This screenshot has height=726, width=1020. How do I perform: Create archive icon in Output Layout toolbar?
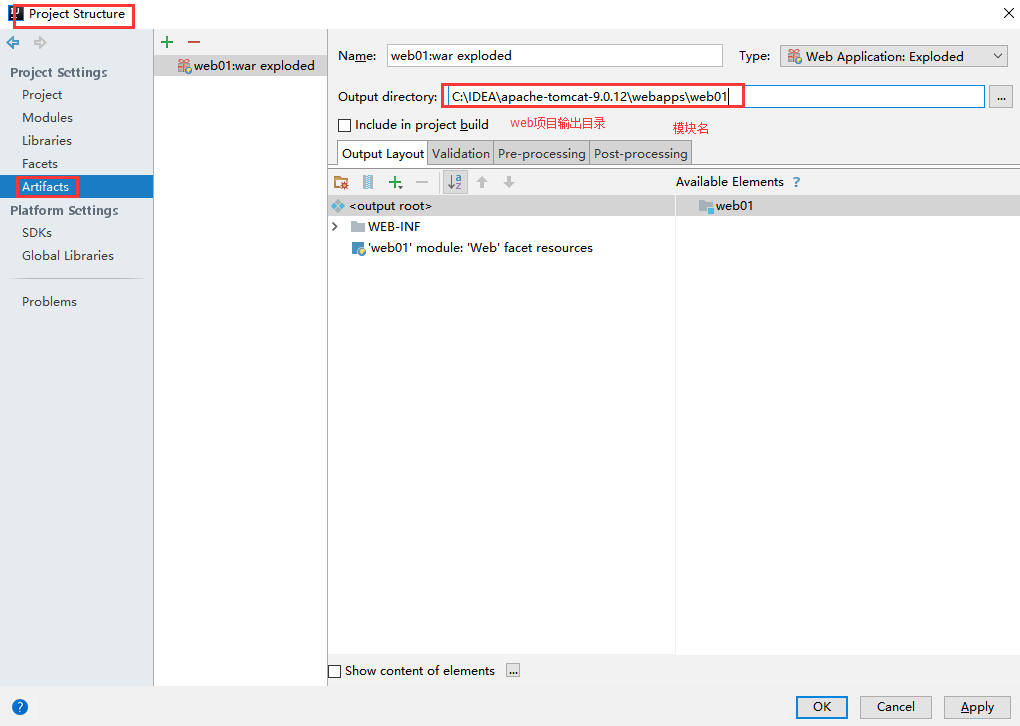click(x=368, y=183)
